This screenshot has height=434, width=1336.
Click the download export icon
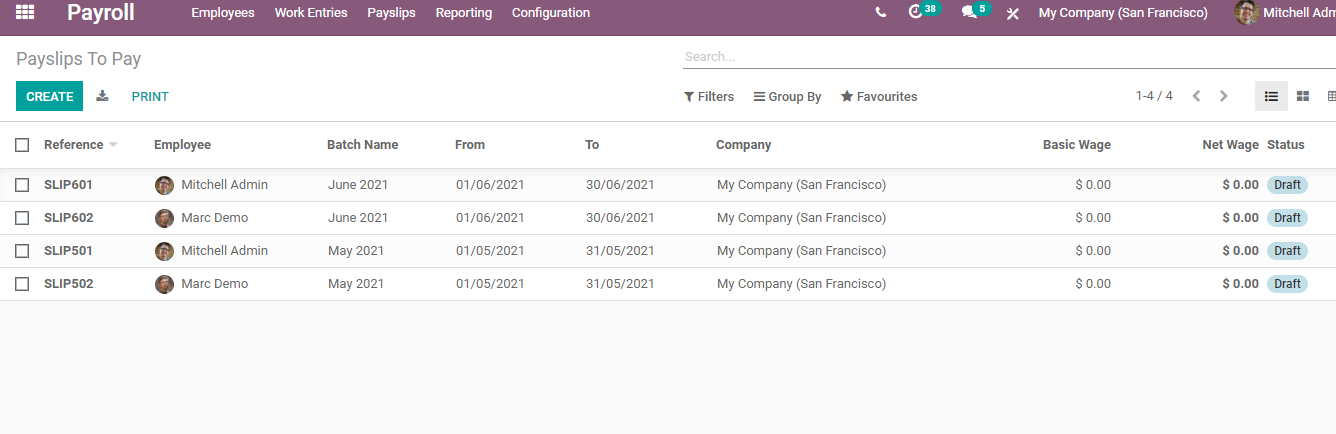click(102, 97)
